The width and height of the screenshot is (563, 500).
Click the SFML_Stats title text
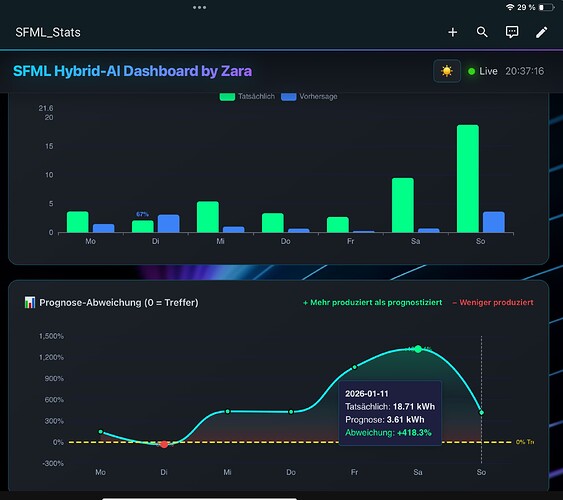pyautogui.click(x=48, y=33)
